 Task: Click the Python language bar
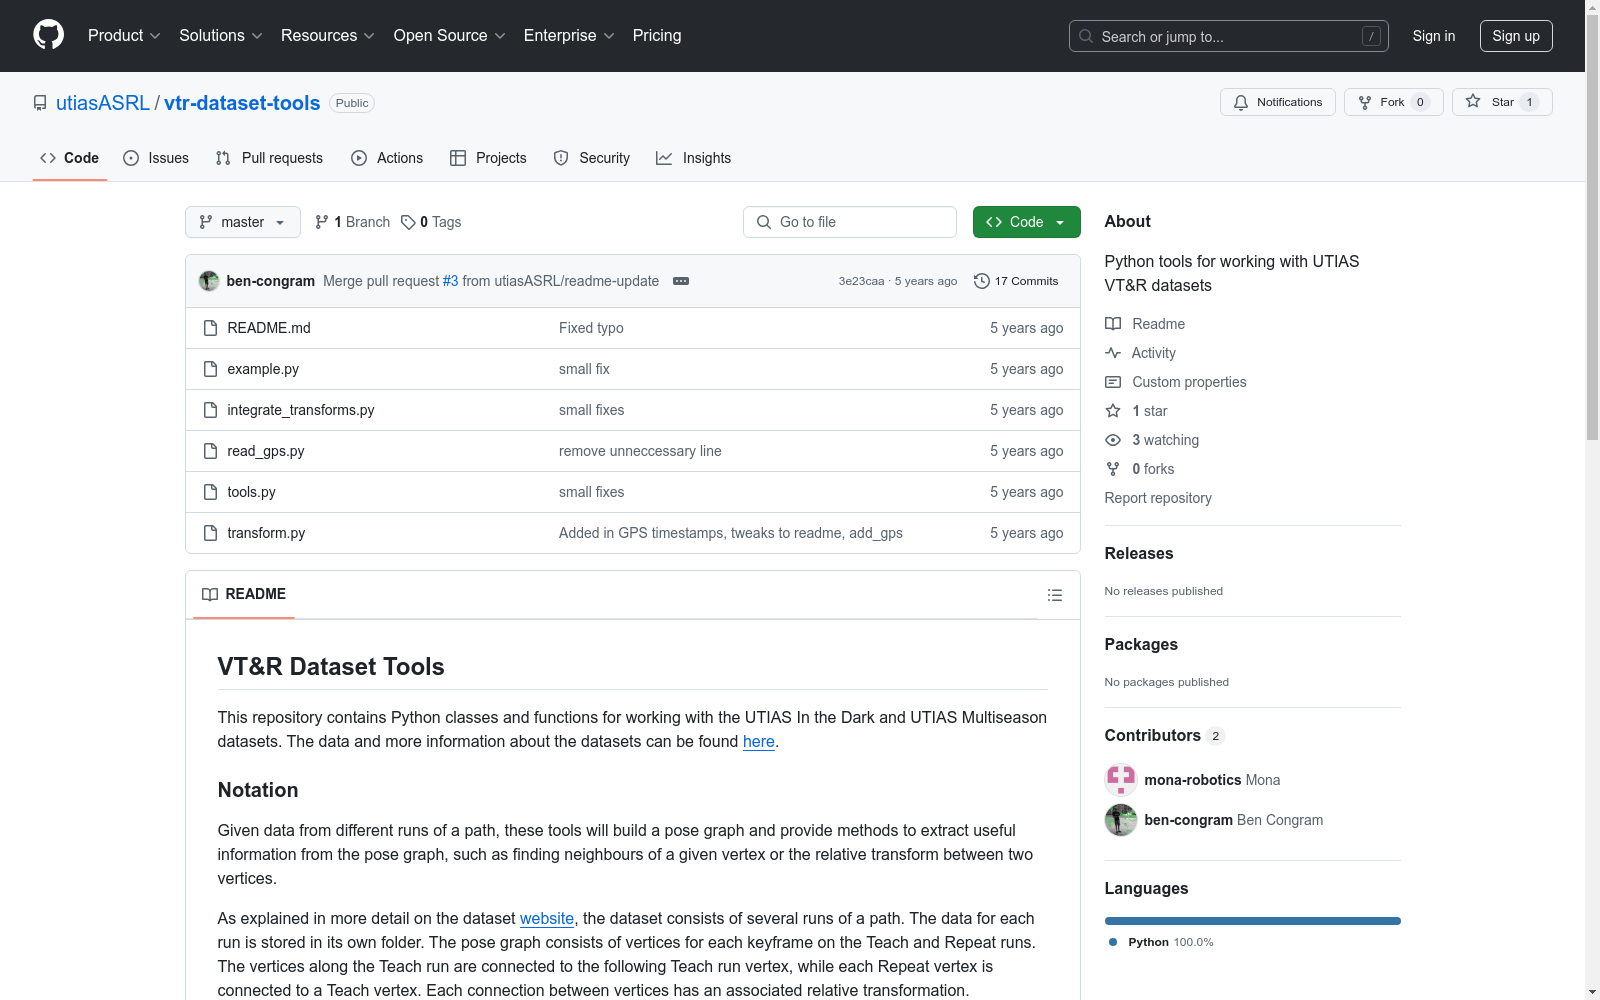tap(1253, 921)
